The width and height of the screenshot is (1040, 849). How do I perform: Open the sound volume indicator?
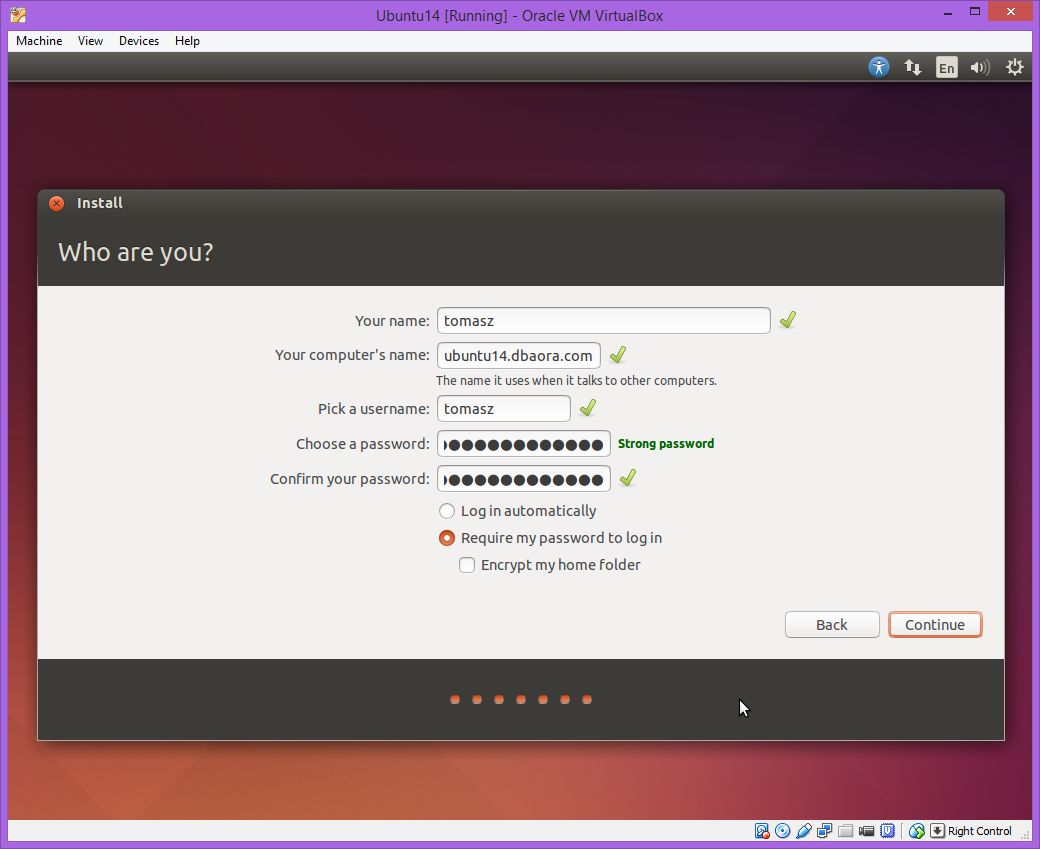tap(980, 67)
